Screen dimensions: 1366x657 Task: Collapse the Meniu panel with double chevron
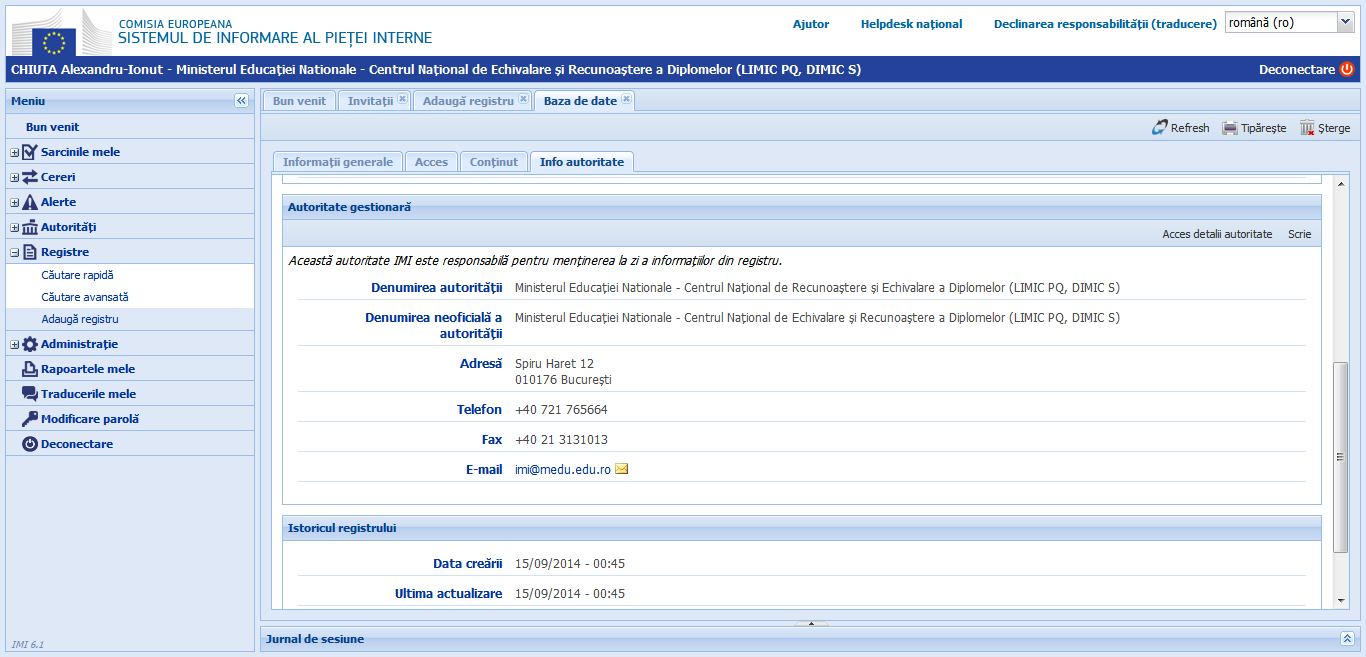241,99
